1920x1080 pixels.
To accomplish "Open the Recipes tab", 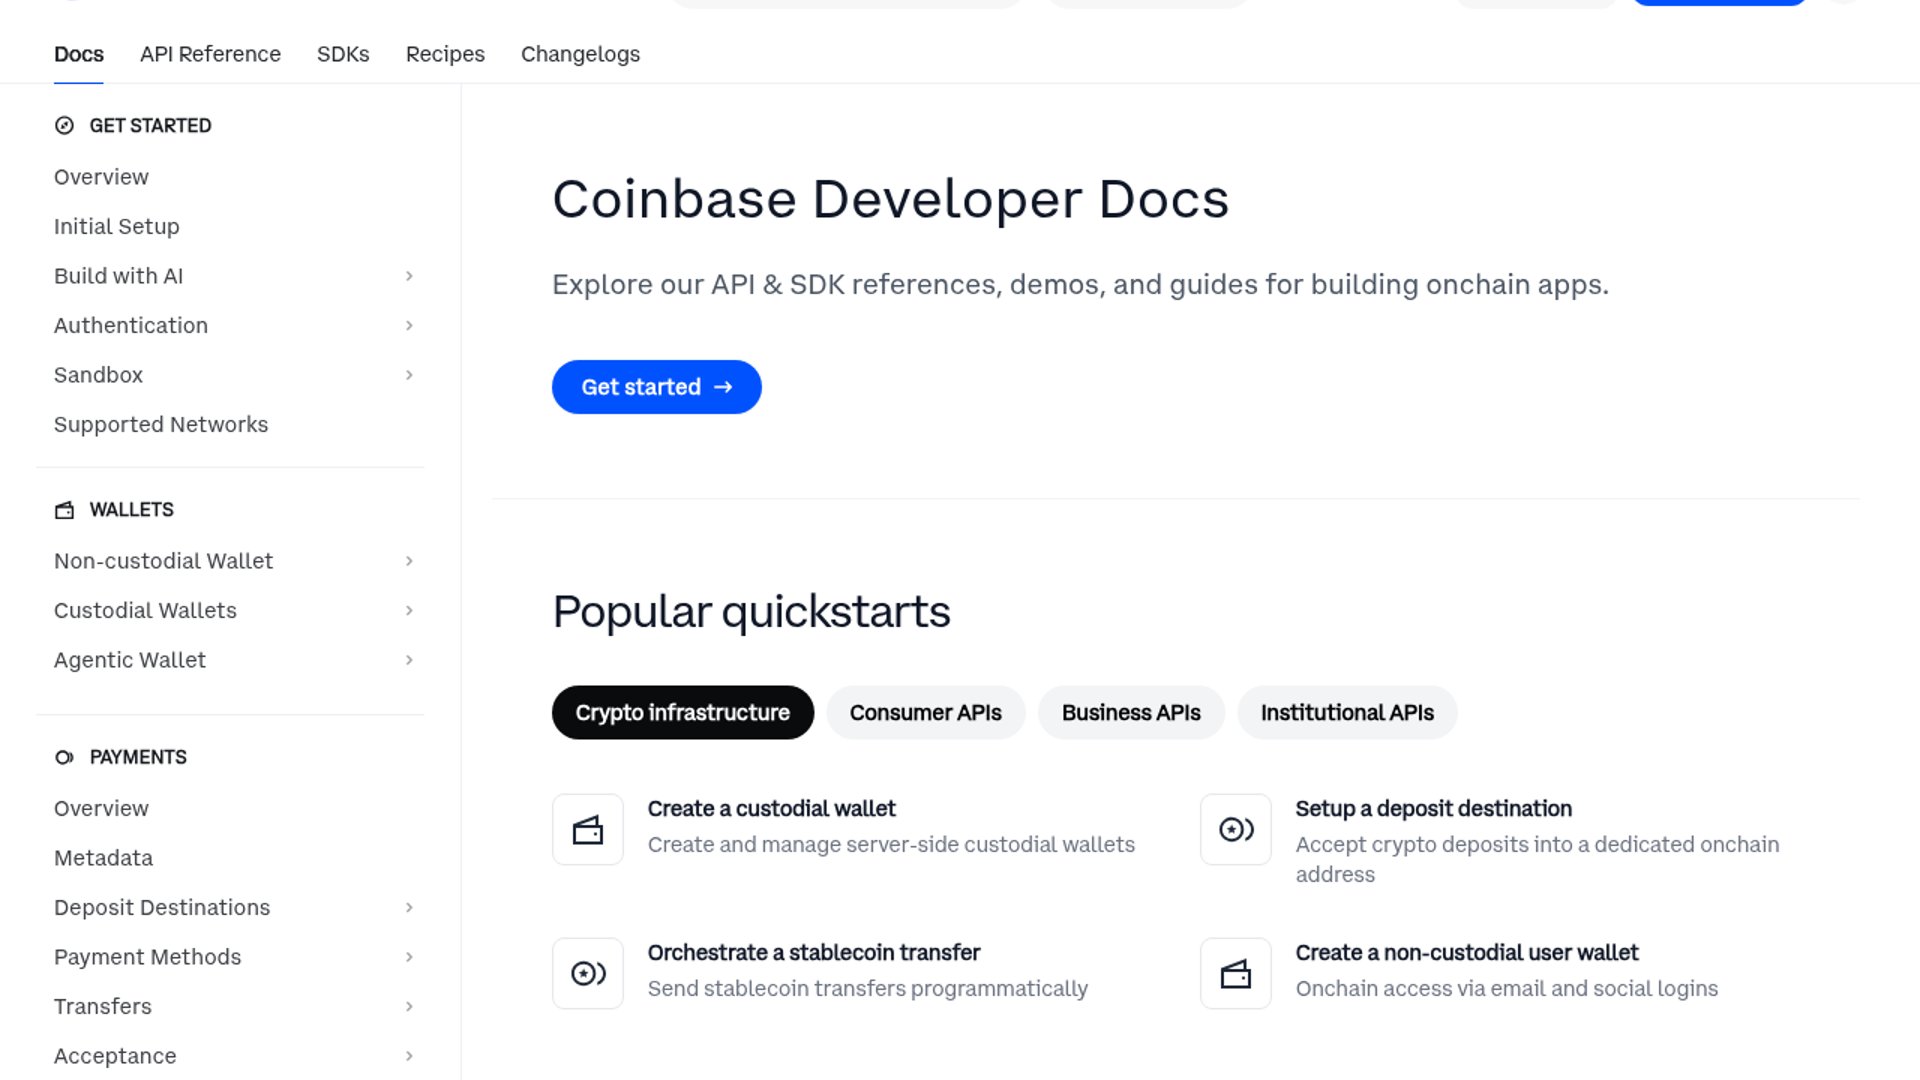I will 445,54.
